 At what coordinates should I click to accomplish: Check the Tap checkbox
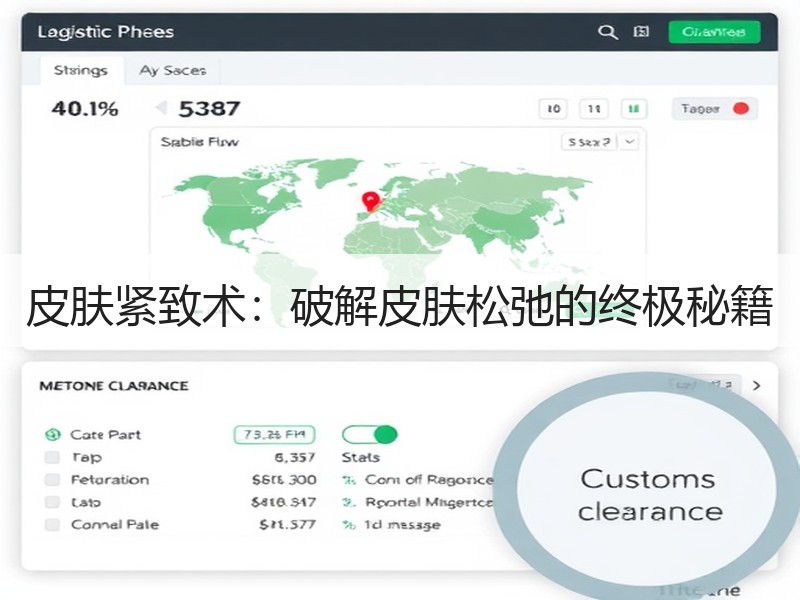click(52, 457)
